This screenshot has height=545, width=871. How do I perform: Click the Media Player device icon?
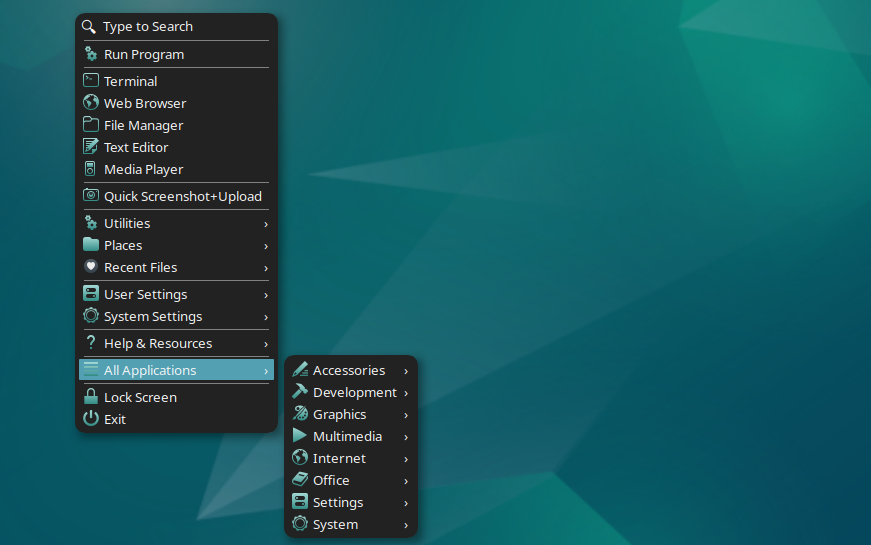point(90,169)
